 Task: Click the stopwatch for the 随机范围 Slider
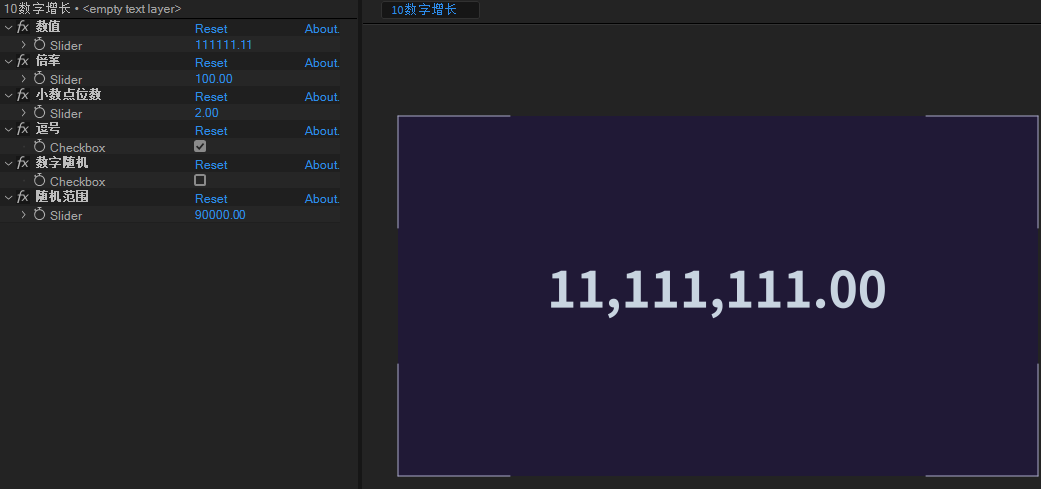[39, 214]
